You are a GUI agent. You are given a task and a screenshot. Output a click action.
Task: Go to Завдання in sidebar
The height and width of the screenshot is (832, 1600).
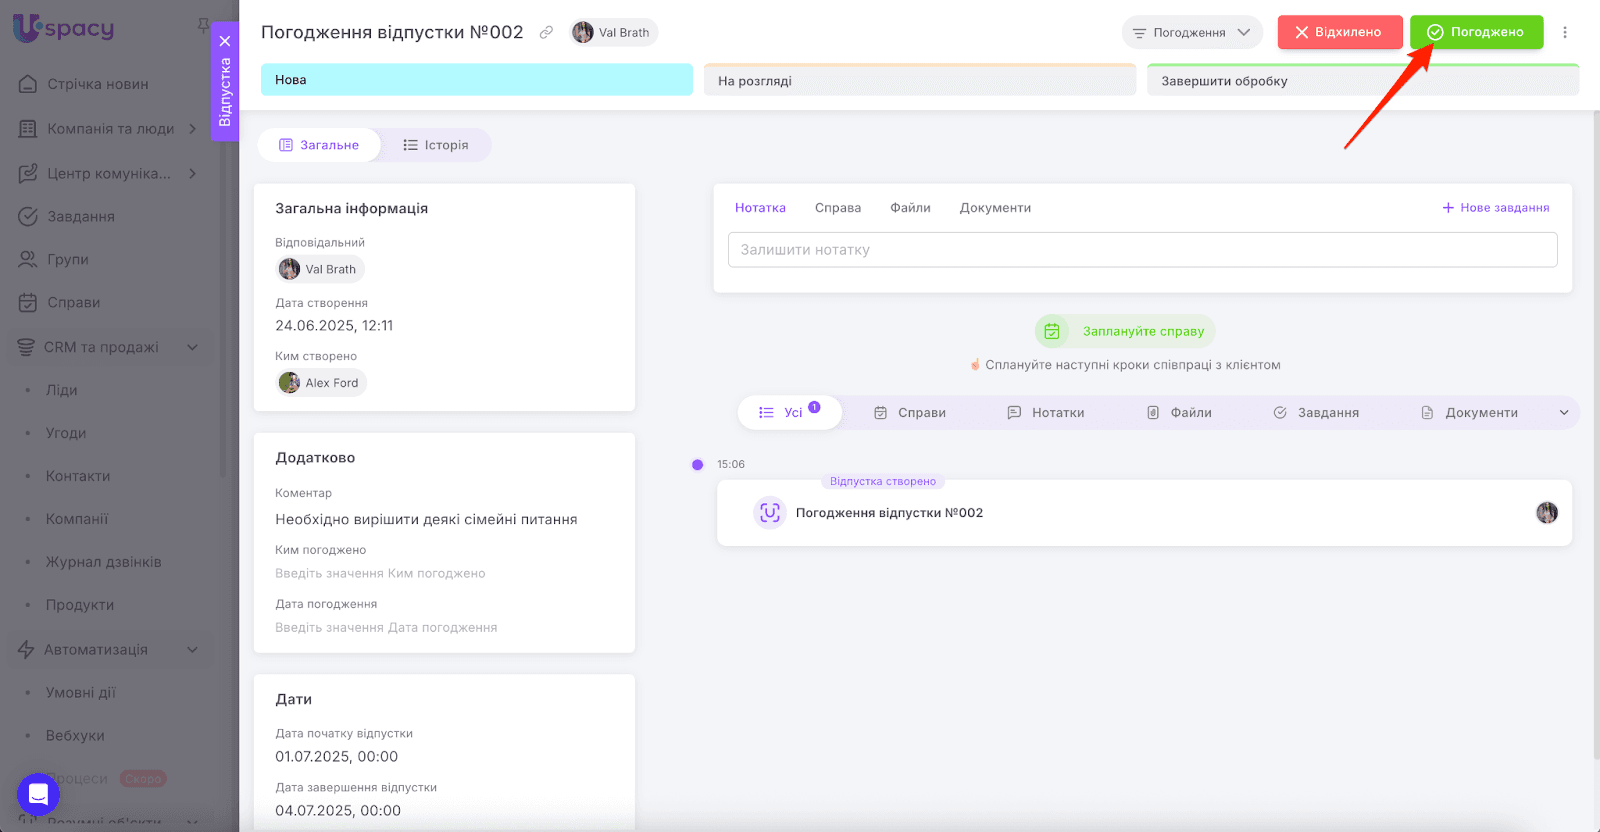point(80,216)
